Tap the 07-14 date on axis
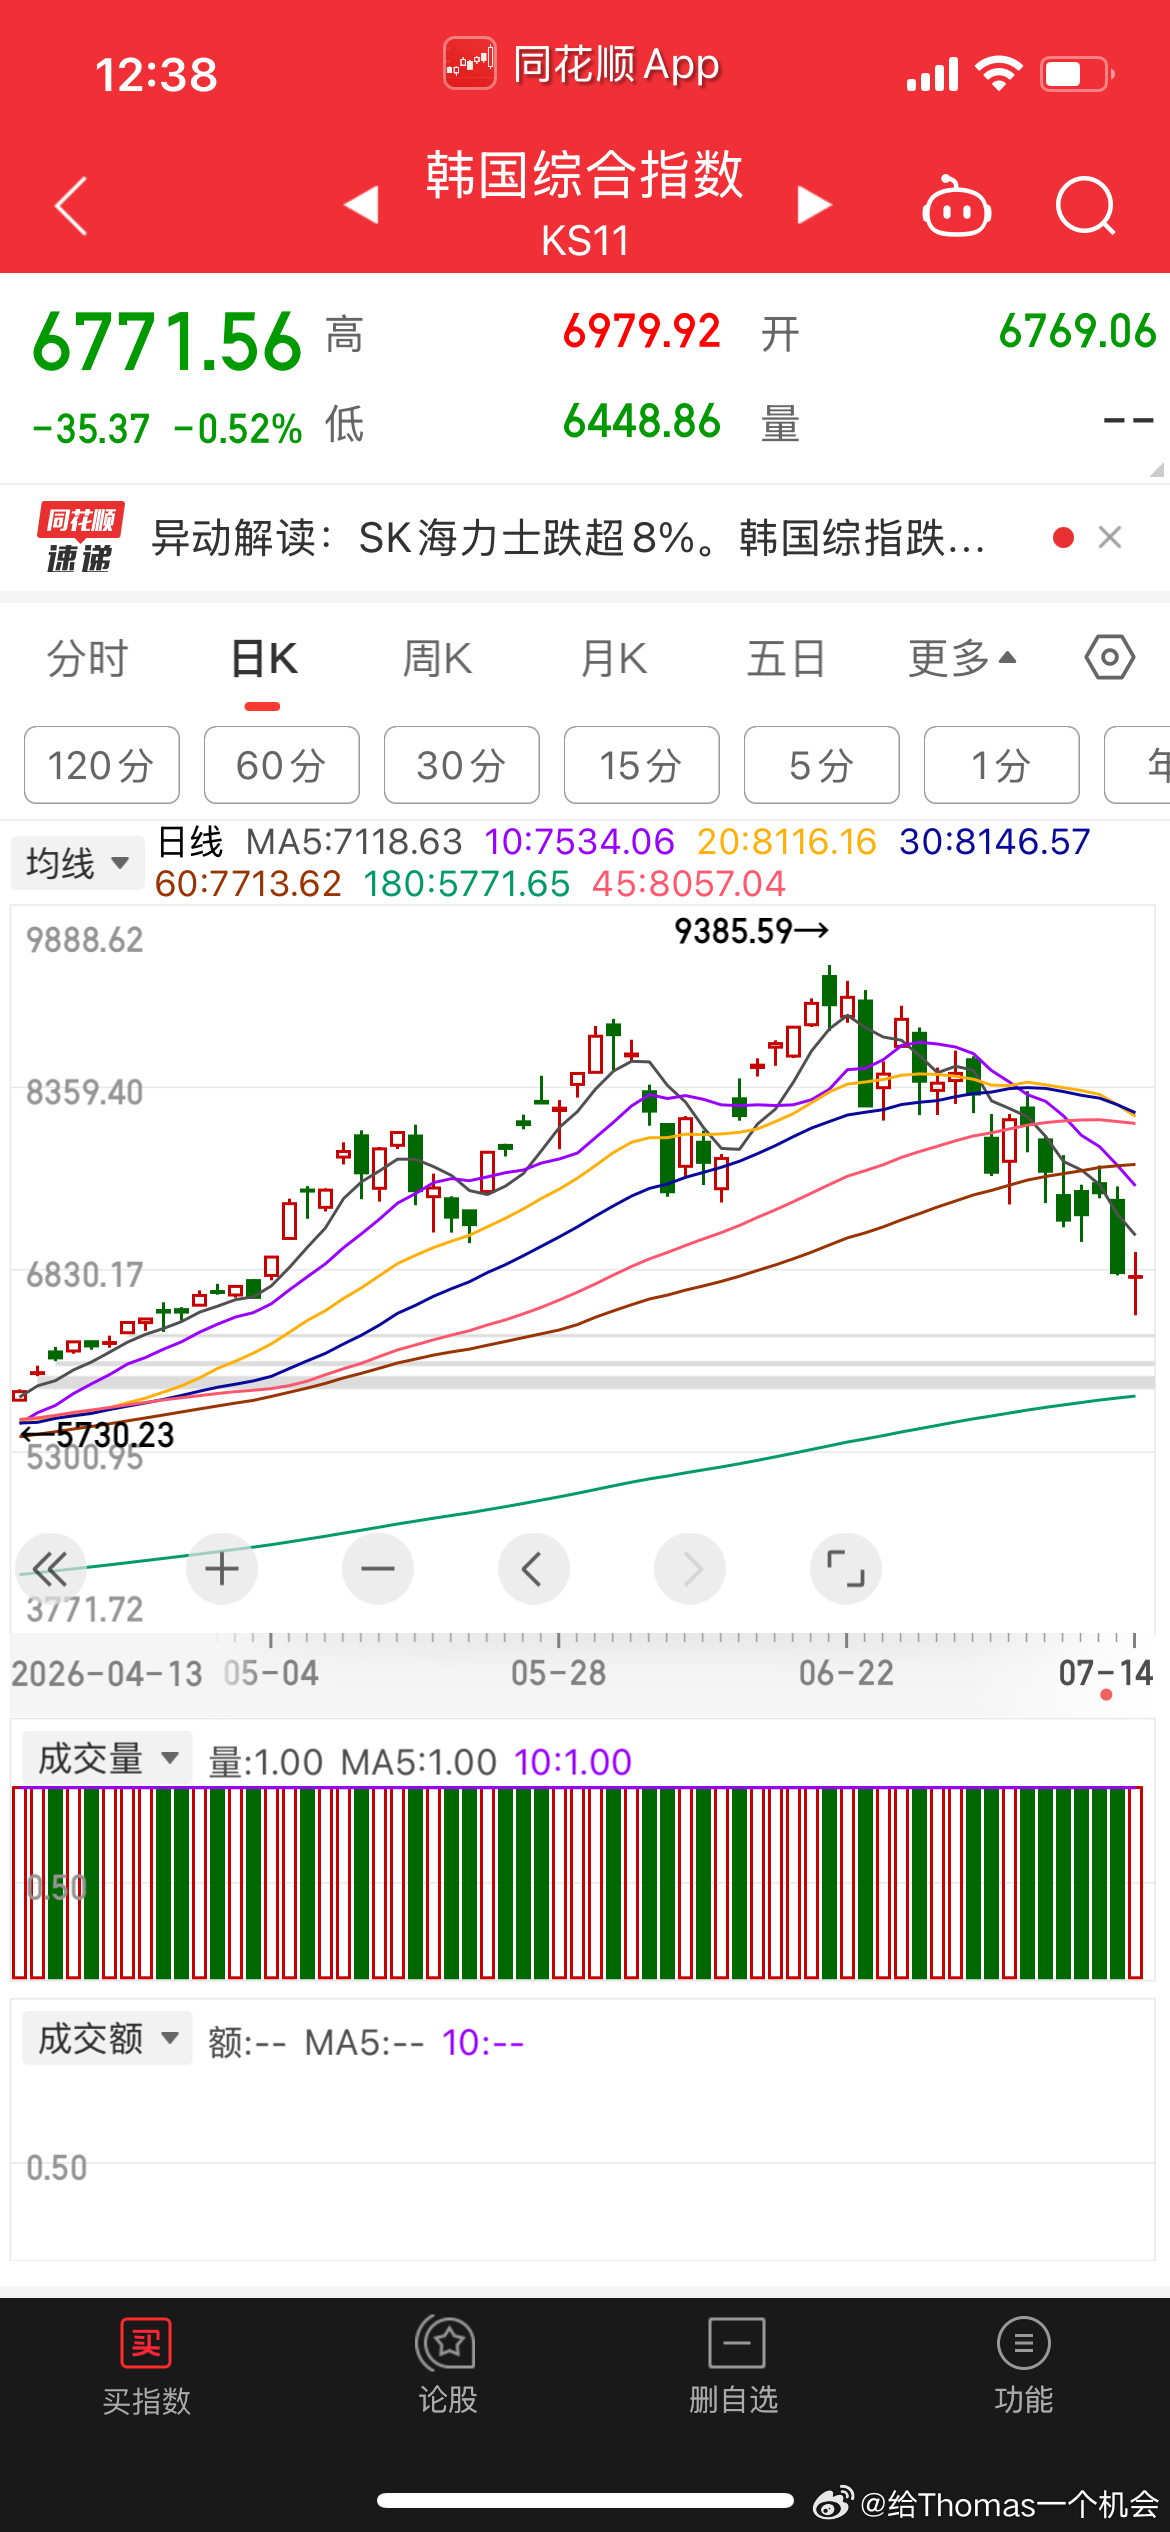1170x2532 pixels. click(1105, 1672)
